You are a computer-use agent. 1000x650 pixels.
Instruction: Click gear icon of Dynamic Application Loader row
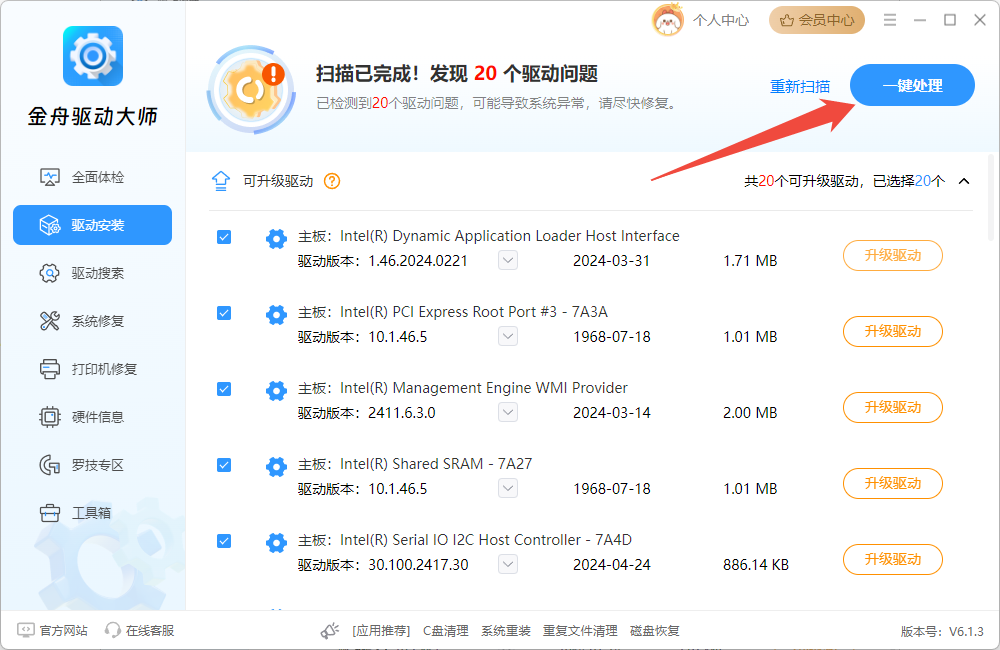pyautogui.click(x=276, y=239)
